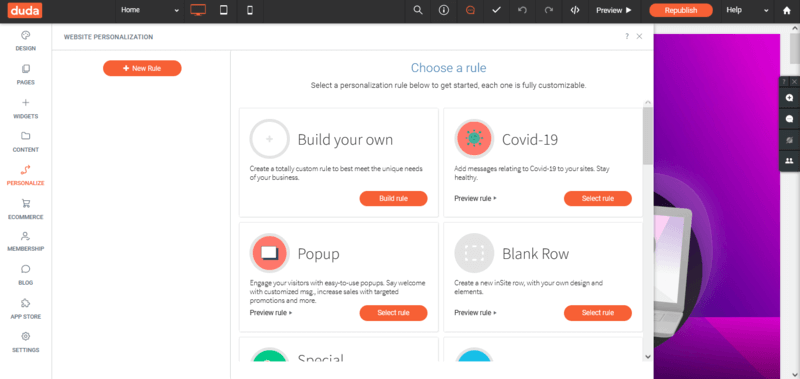Redo with the redo arrow icon

click(x=548, y=10)
